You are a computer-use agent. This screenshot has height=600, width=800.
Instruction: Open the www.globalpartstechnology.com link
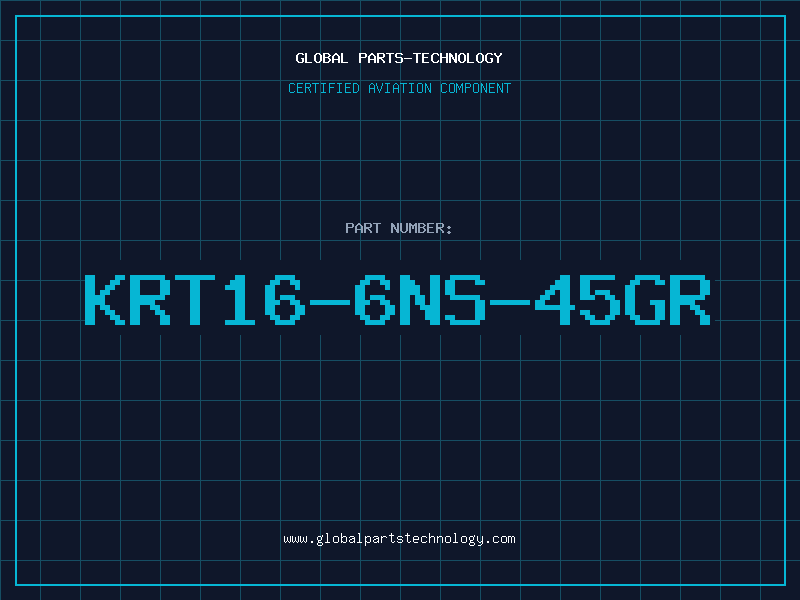[x=399, y=539]
